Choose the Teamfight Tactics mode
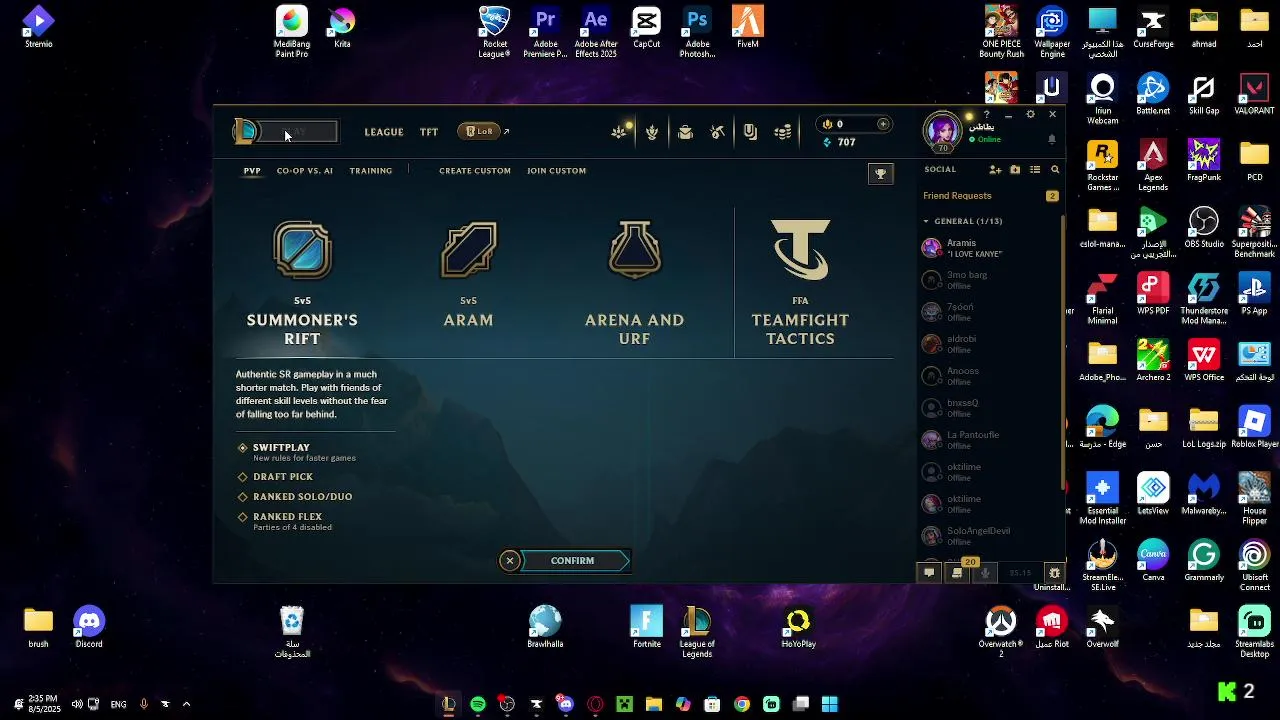The height and width of the screenshot is (720, 1280). 800,283
